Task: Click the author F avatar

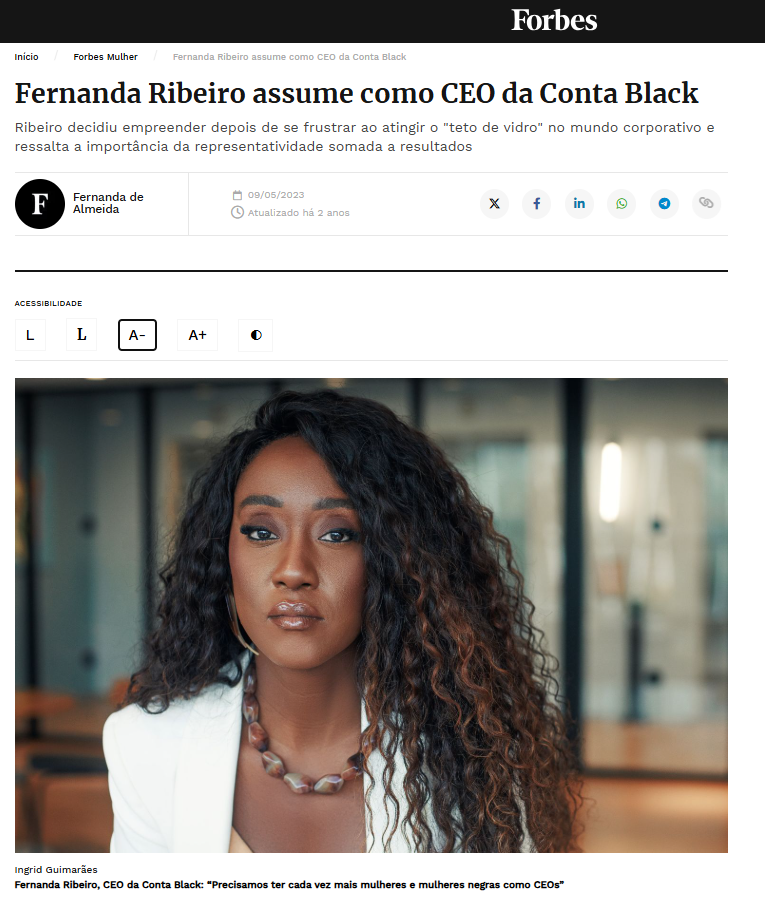Action: (x=40, y=204)
